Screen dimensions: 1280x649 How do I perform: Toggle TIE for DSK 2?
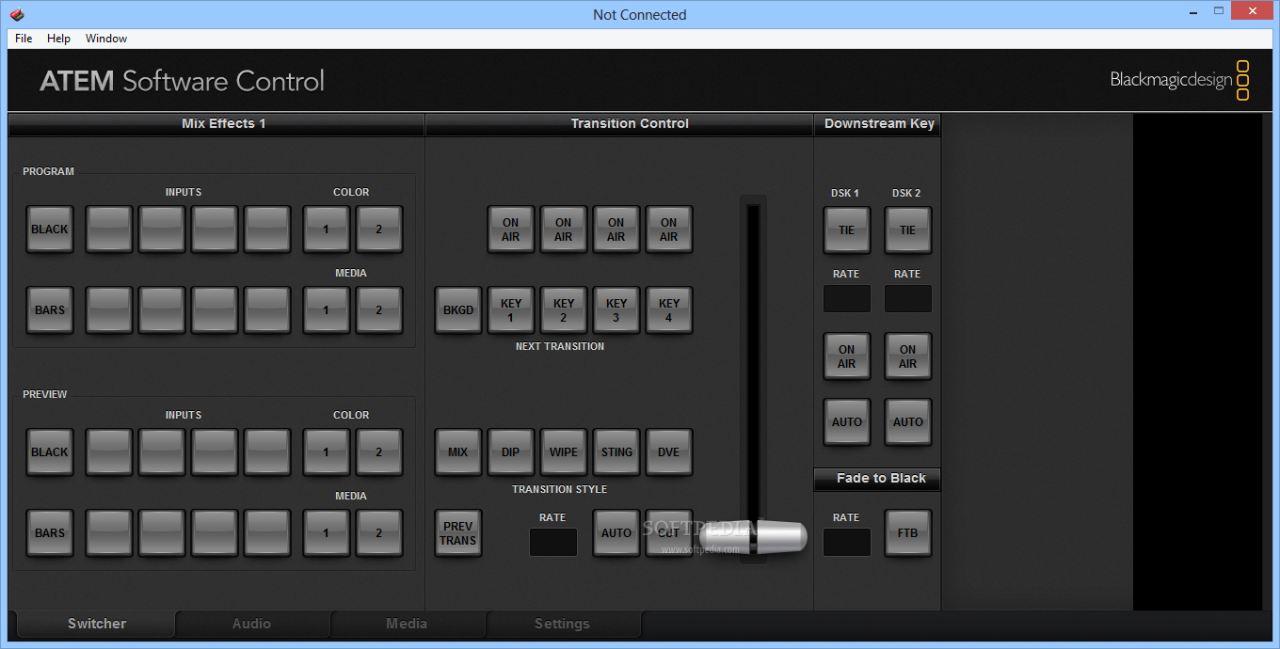click(x=908, y=230)
